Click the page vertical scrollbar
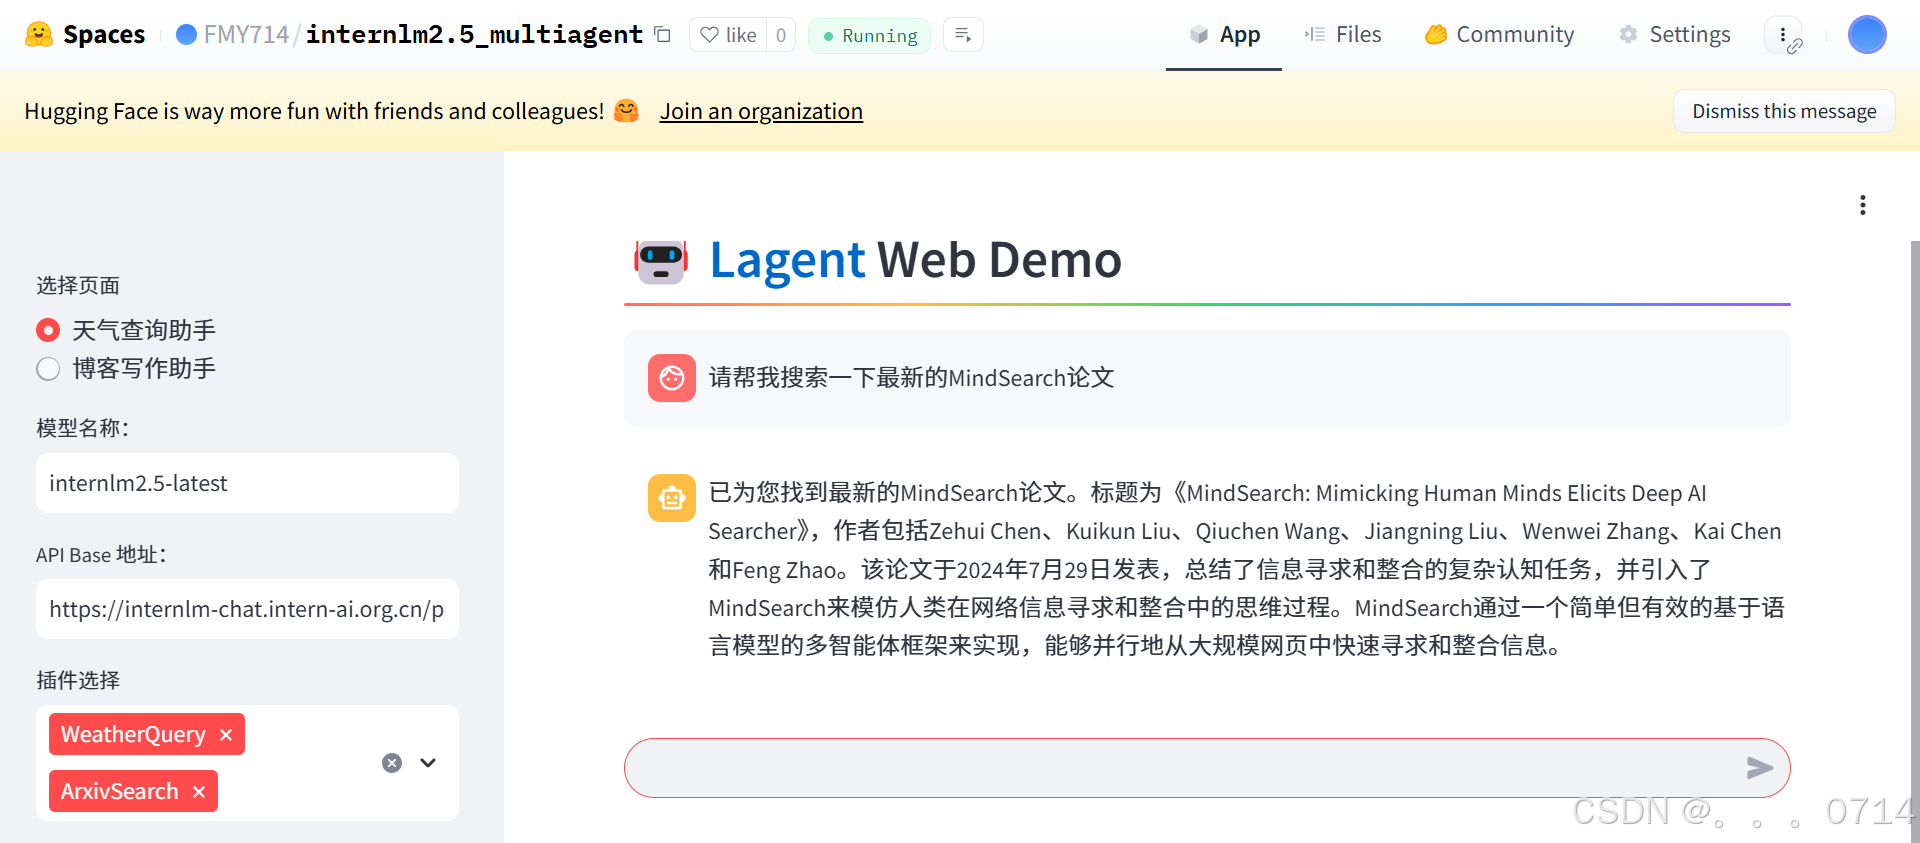Screen dimensions: 1920x843 click(x=1914, y=540)
